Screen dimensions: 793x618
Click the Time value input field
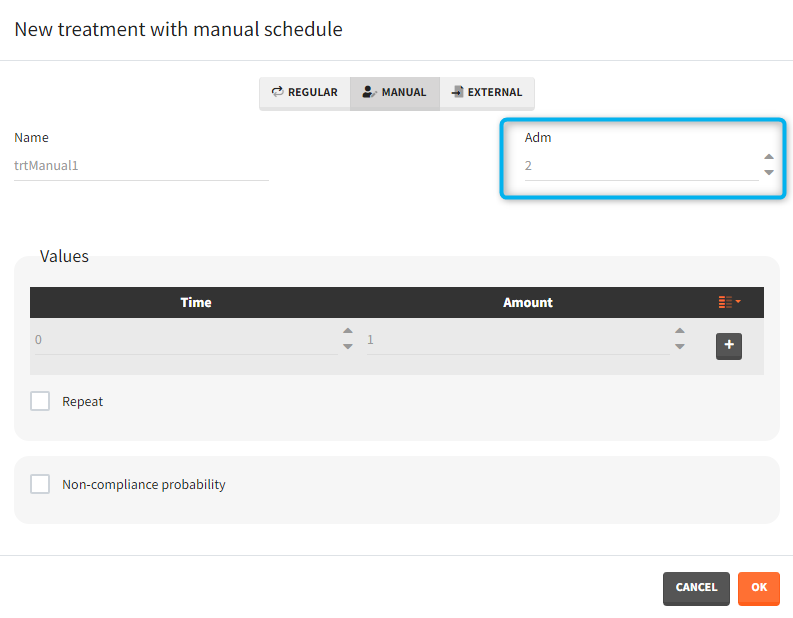coord(185,340)
